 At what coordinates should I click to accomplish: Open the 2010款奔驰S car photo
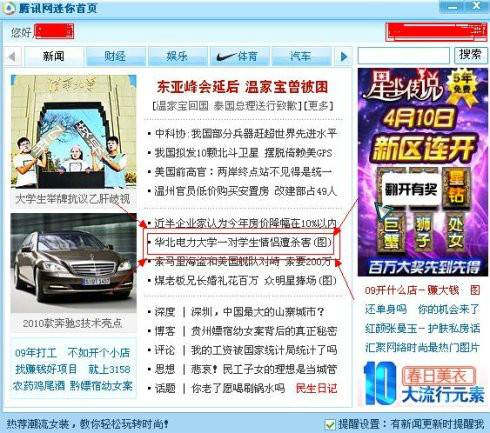coord(73,263)
